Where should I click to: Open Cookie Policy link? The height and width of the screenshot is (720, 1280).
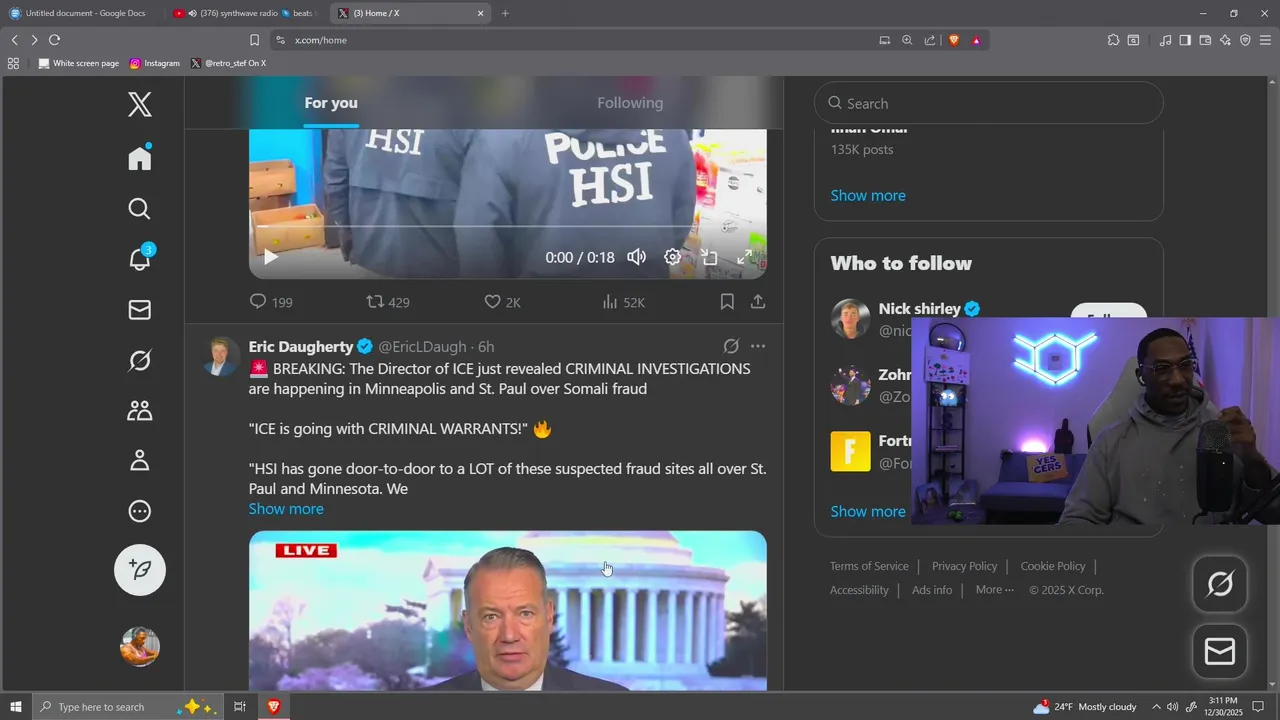1053,566
